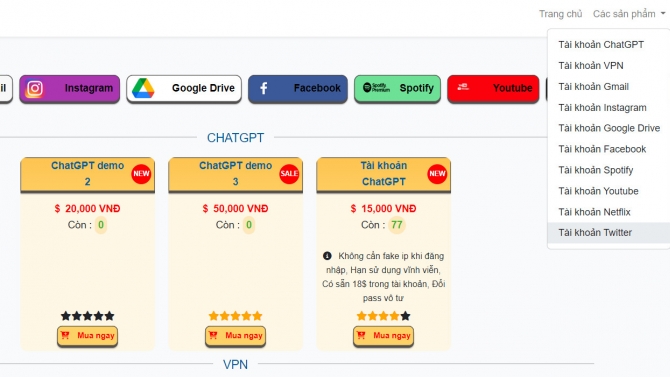Select Tài khoản VPN menu entry

pyautogui.click(x=608, y=65)
